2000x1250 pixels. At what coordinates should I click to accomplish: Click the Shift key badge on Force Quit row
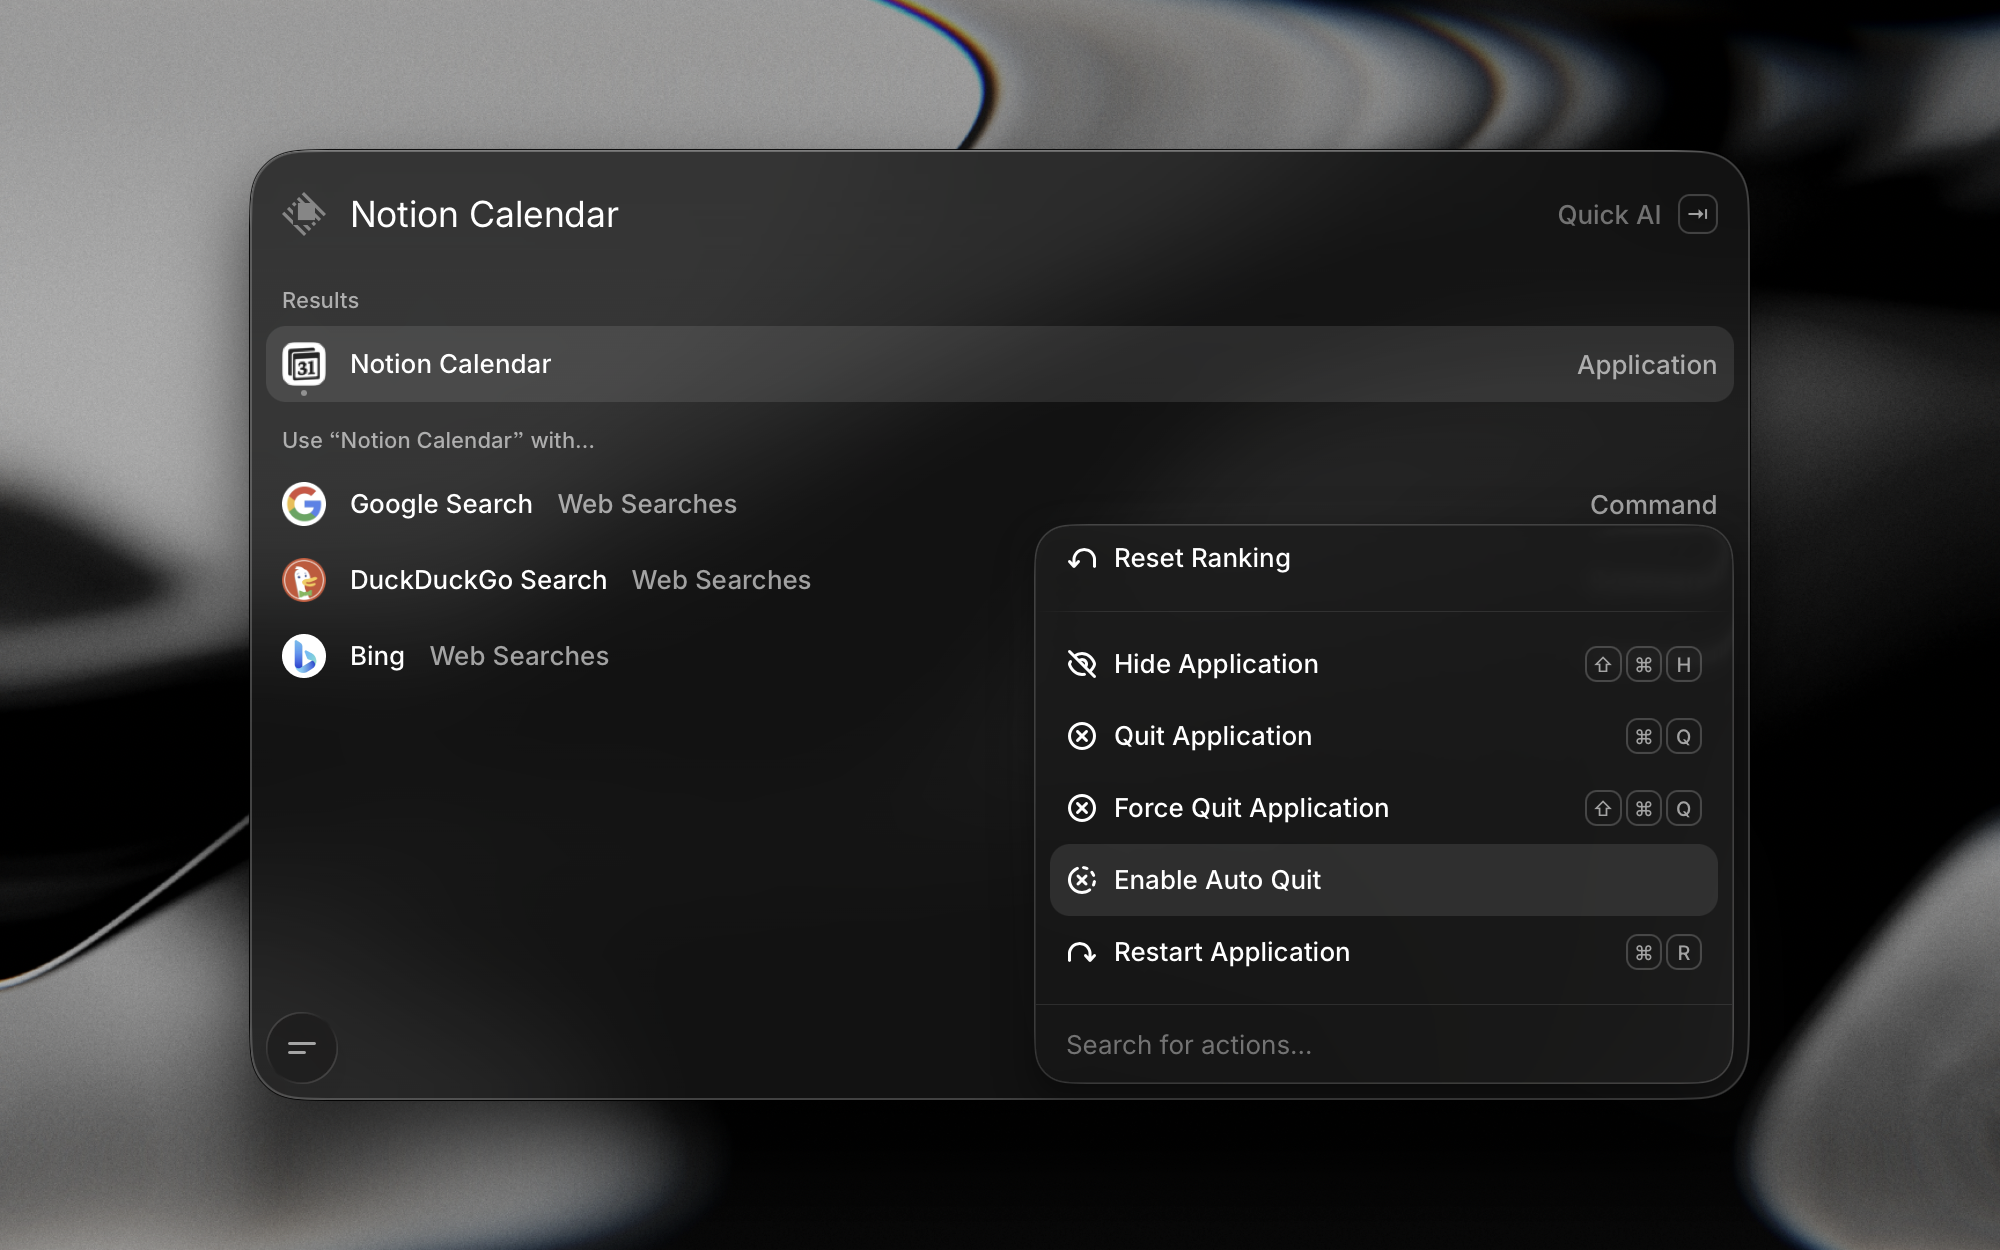click(1603, 808)
